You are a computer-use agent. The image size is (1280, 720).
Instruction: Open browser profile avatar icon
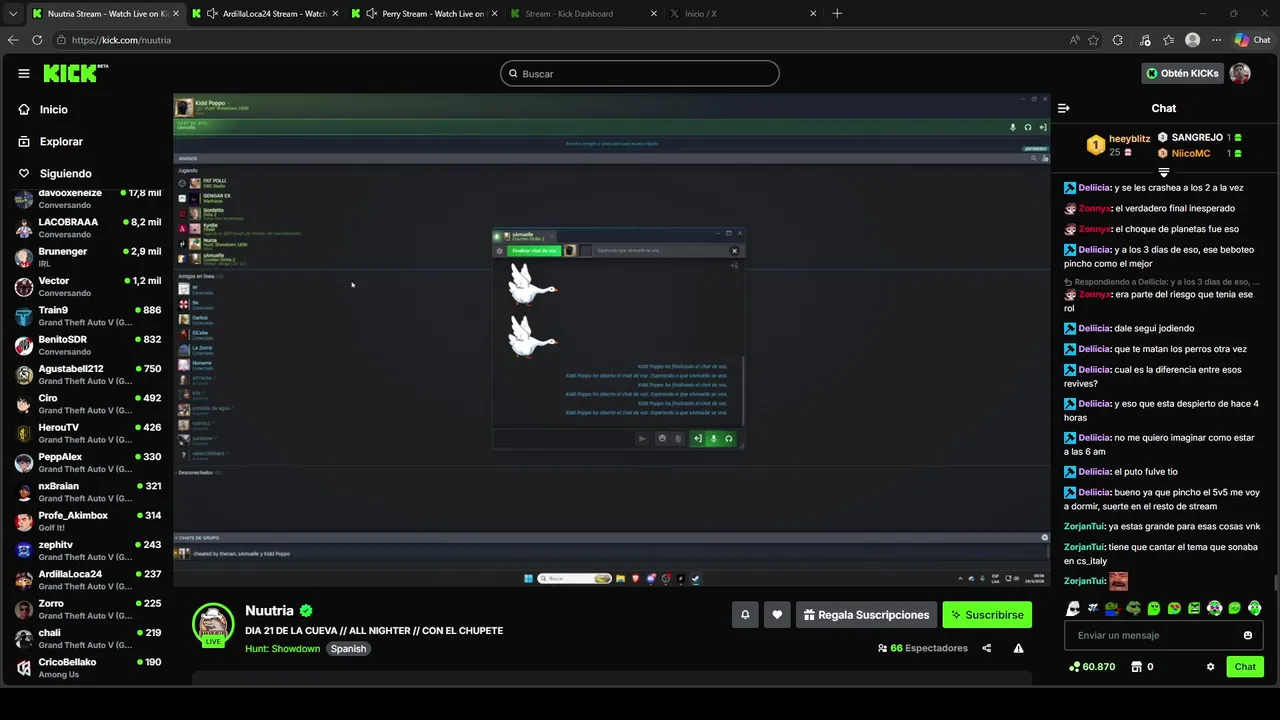1192,40
